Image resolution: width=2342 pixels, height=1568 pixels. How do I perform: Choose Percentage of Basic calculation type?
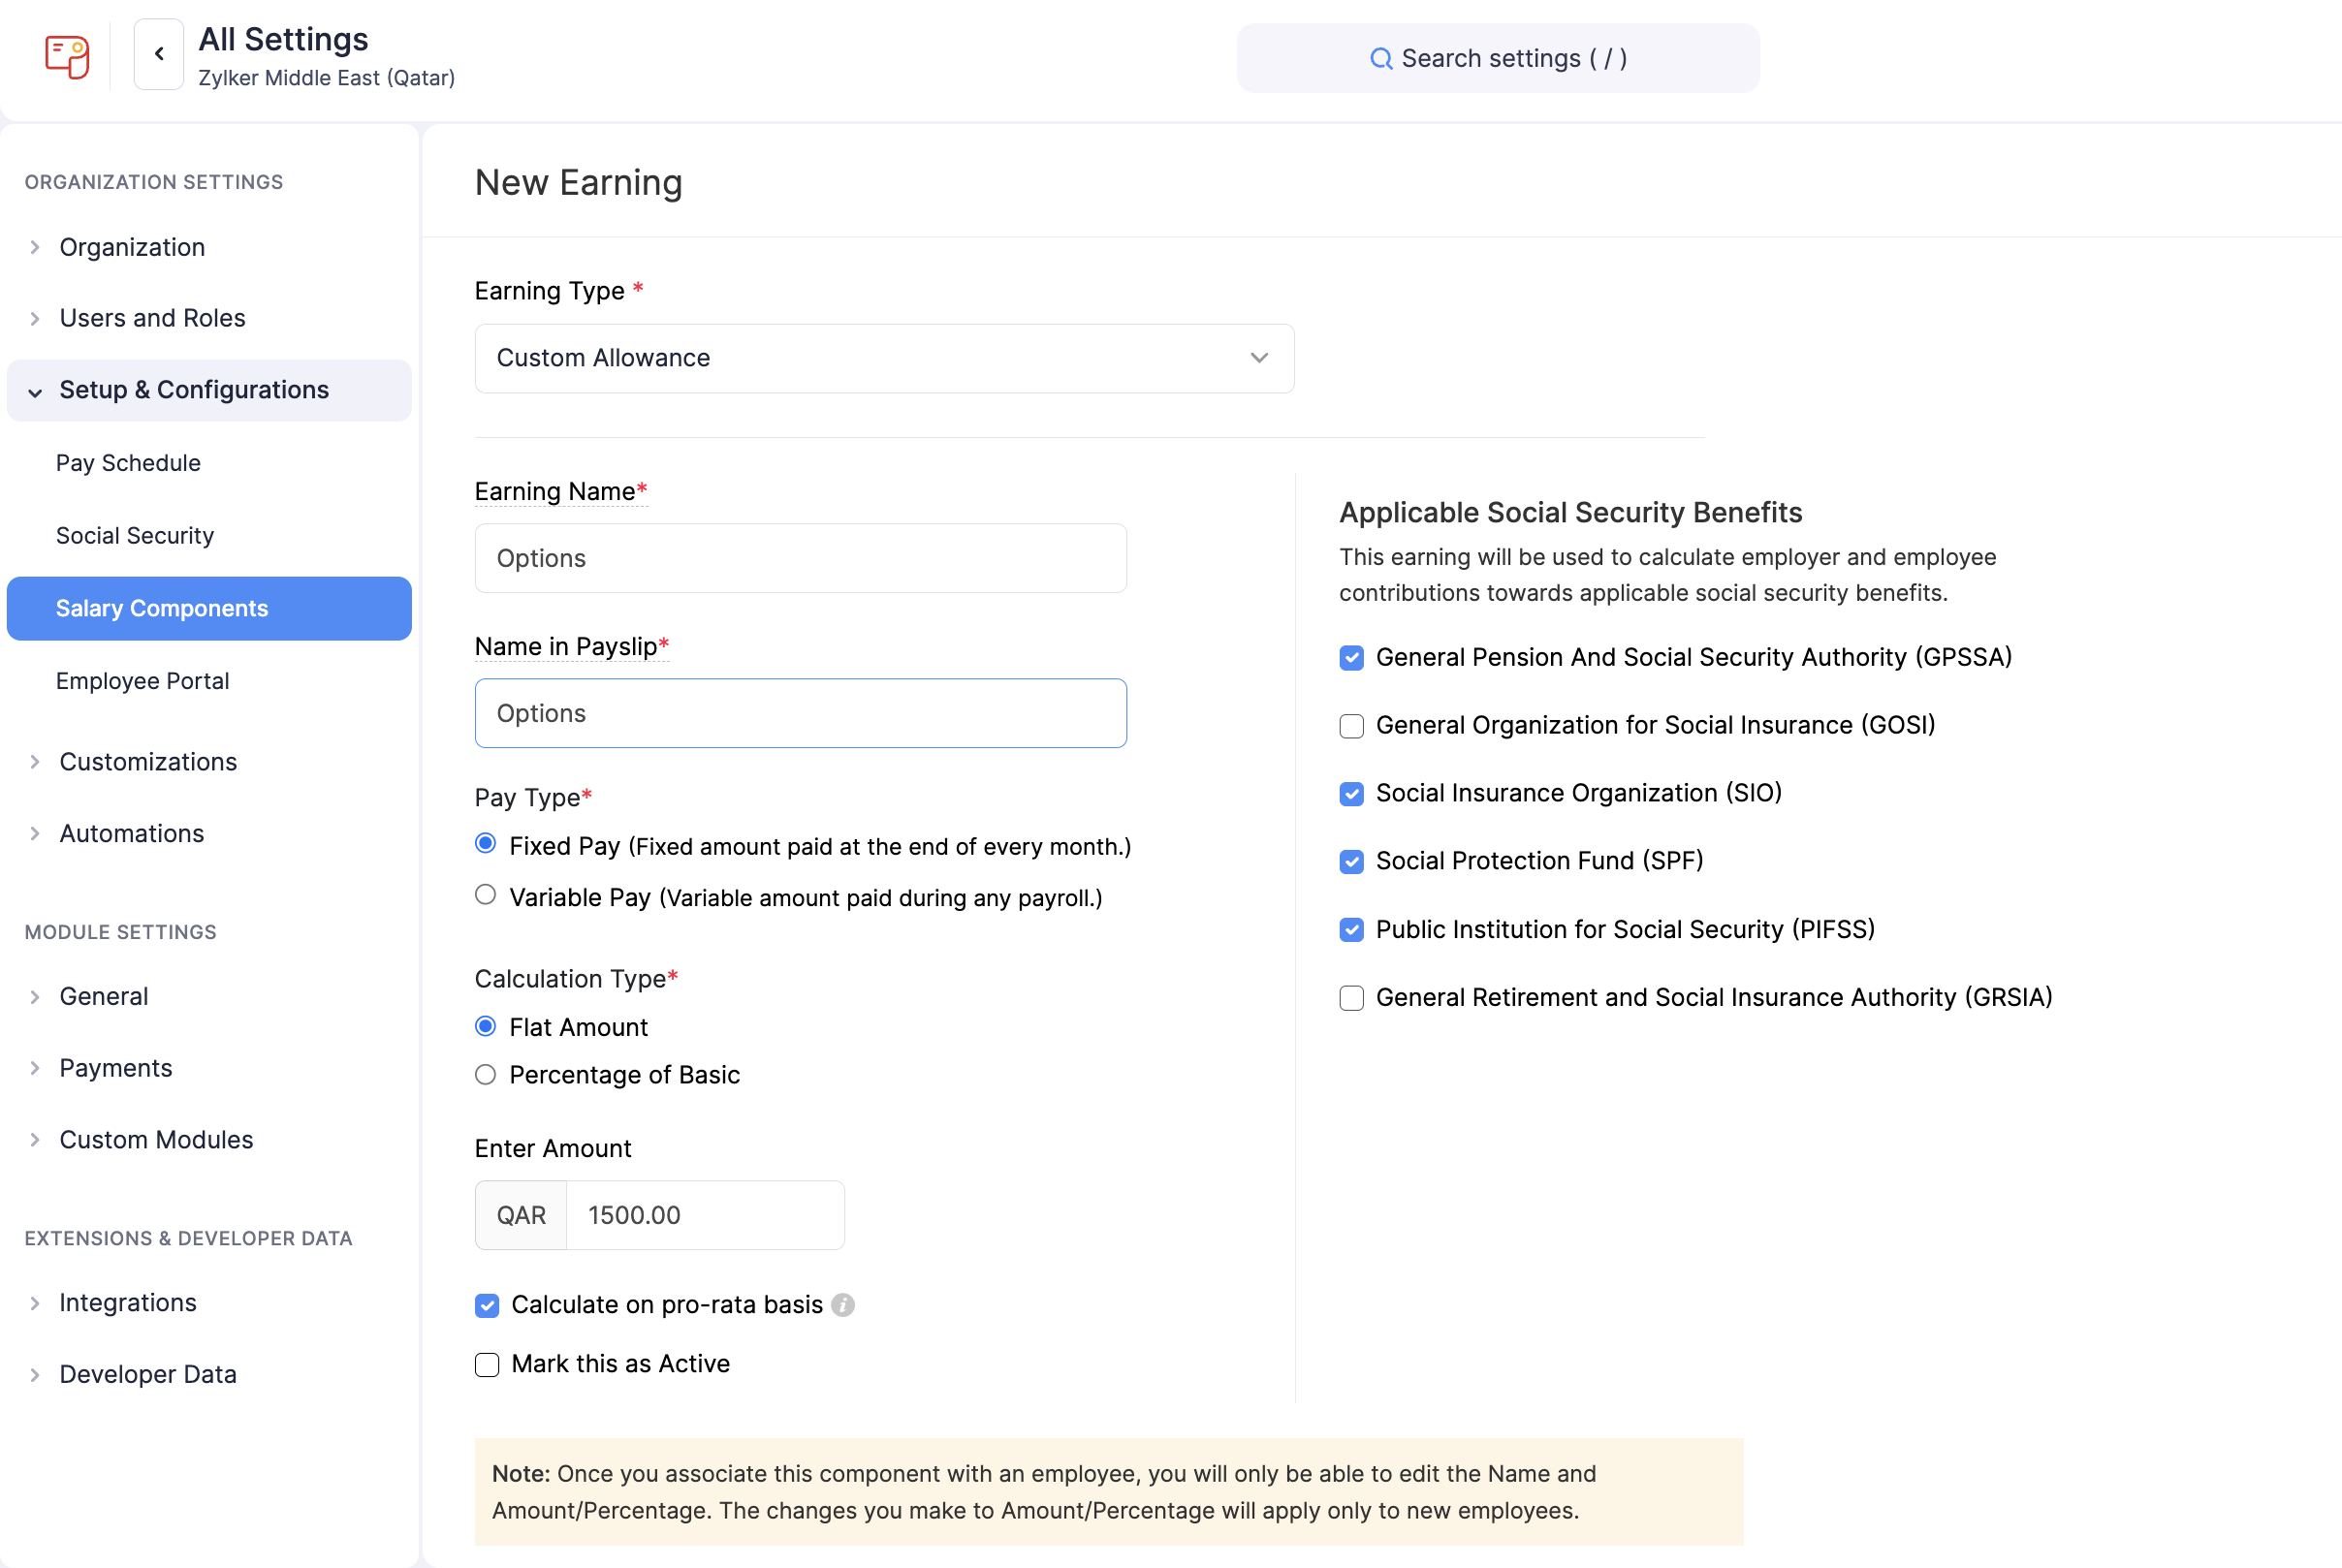click(486, 1075)
